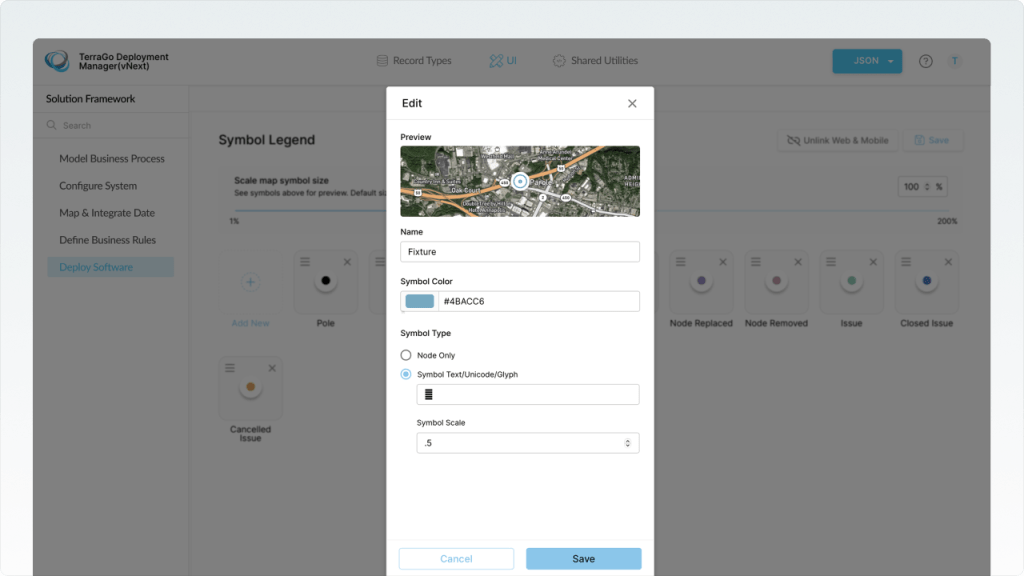The image size is (1024, 576).
Task: Click the TerraGo Deployment Manager logo
Action: click(57, 61)
